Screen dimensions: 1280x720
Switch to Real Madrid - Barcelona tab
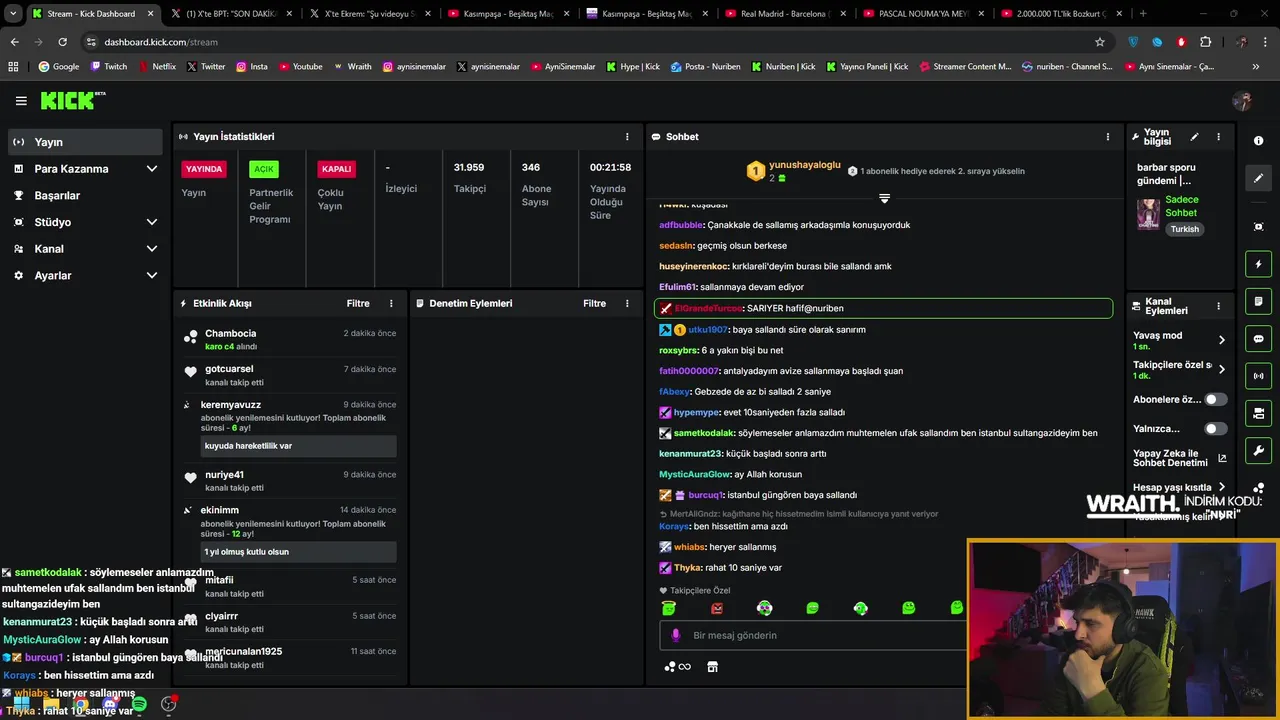(x=783, y=14)
